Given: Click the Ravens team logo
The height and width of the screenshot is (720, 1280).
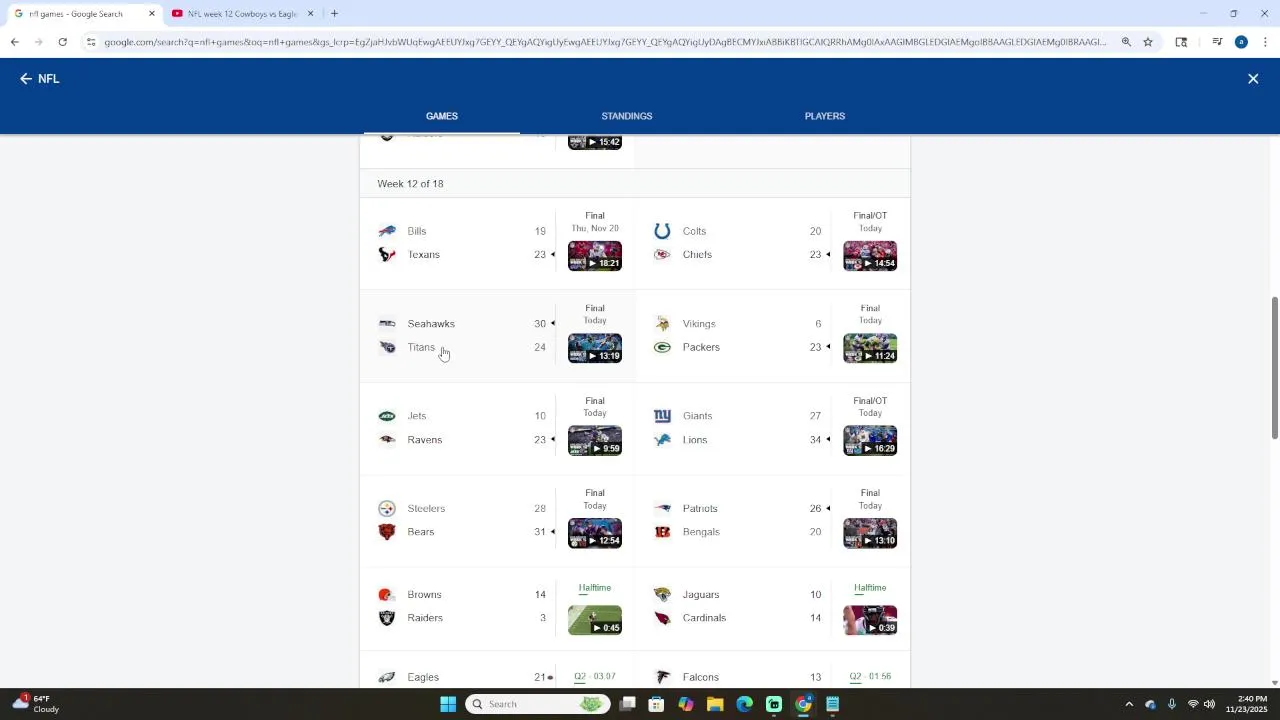Looking at the screenshot, I should 387,440.
